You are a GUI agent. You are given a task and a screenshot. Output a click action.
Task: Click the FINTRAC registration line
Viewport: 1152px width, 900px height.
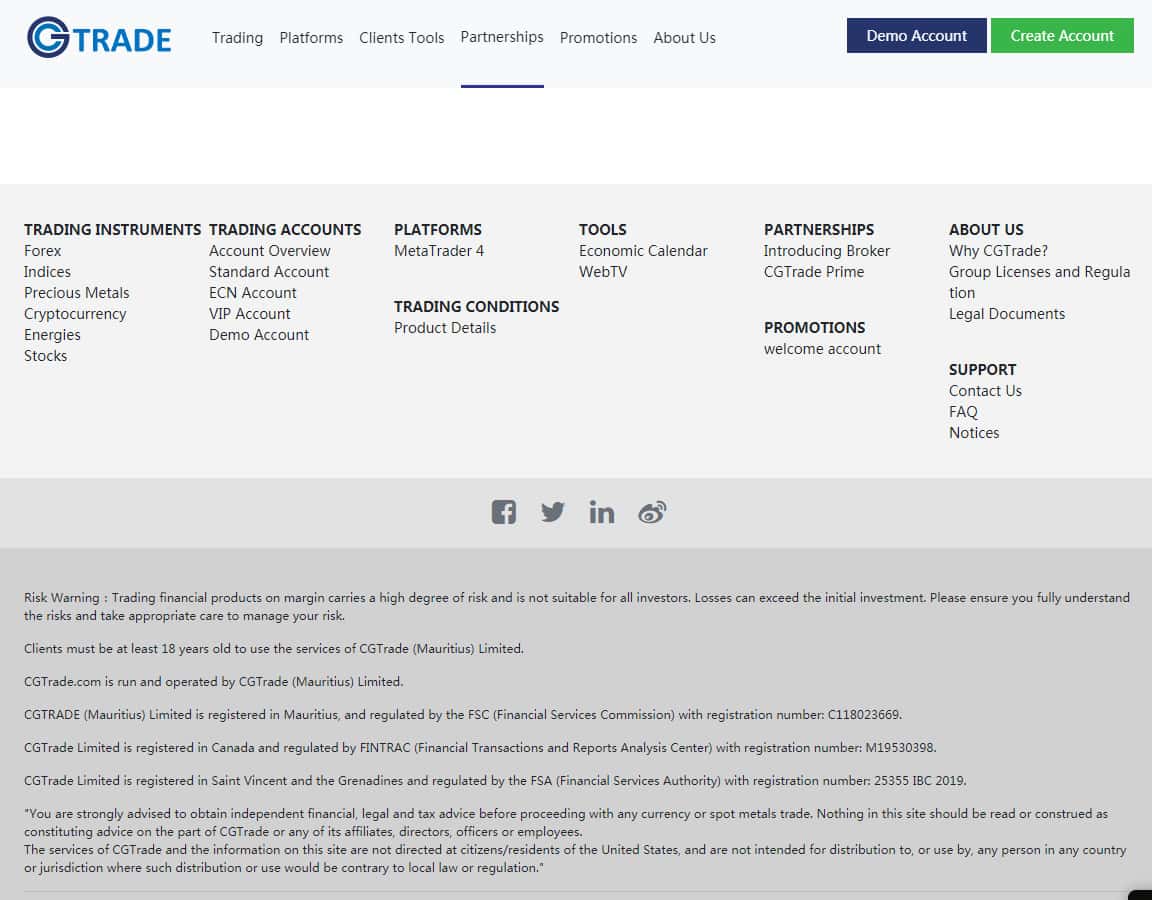[x=480, y=748]
